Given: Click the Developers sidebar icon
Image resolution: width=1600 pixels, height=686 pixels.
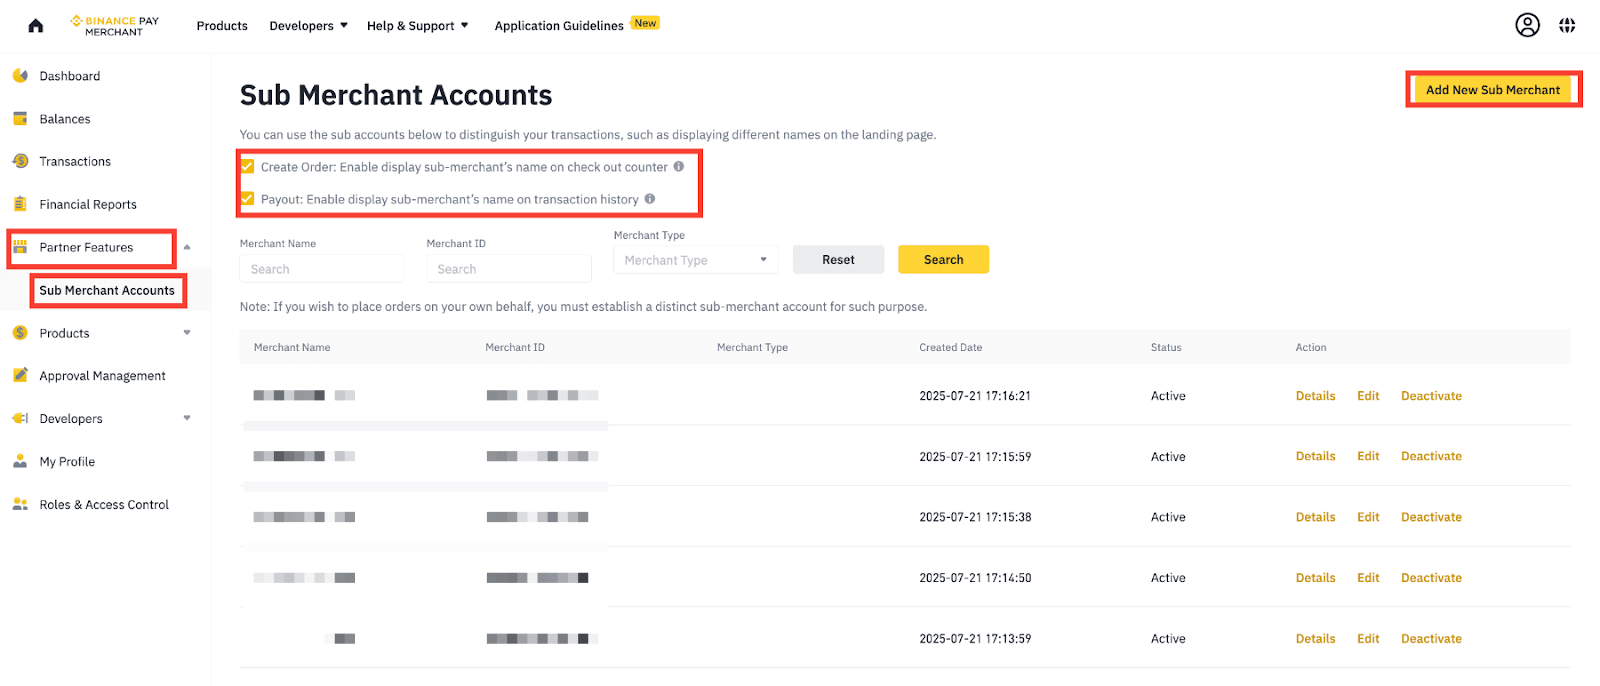Looking at the screenshot, I should [x=20, y=419].
